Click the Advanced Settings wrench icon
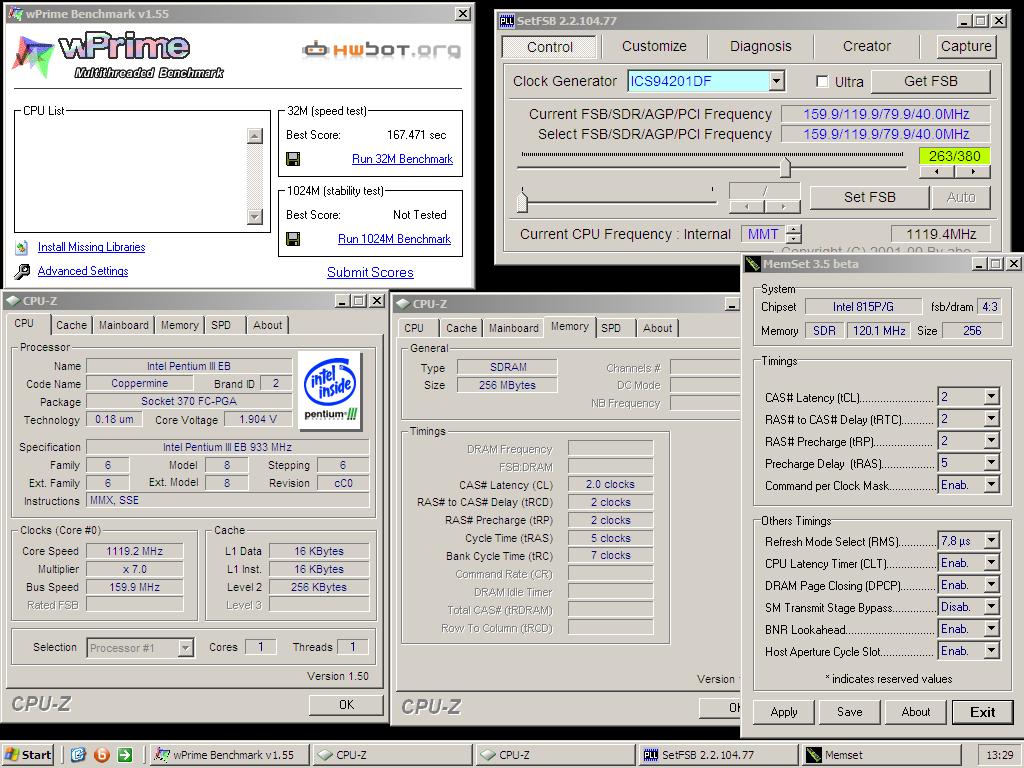 point(22,272)
